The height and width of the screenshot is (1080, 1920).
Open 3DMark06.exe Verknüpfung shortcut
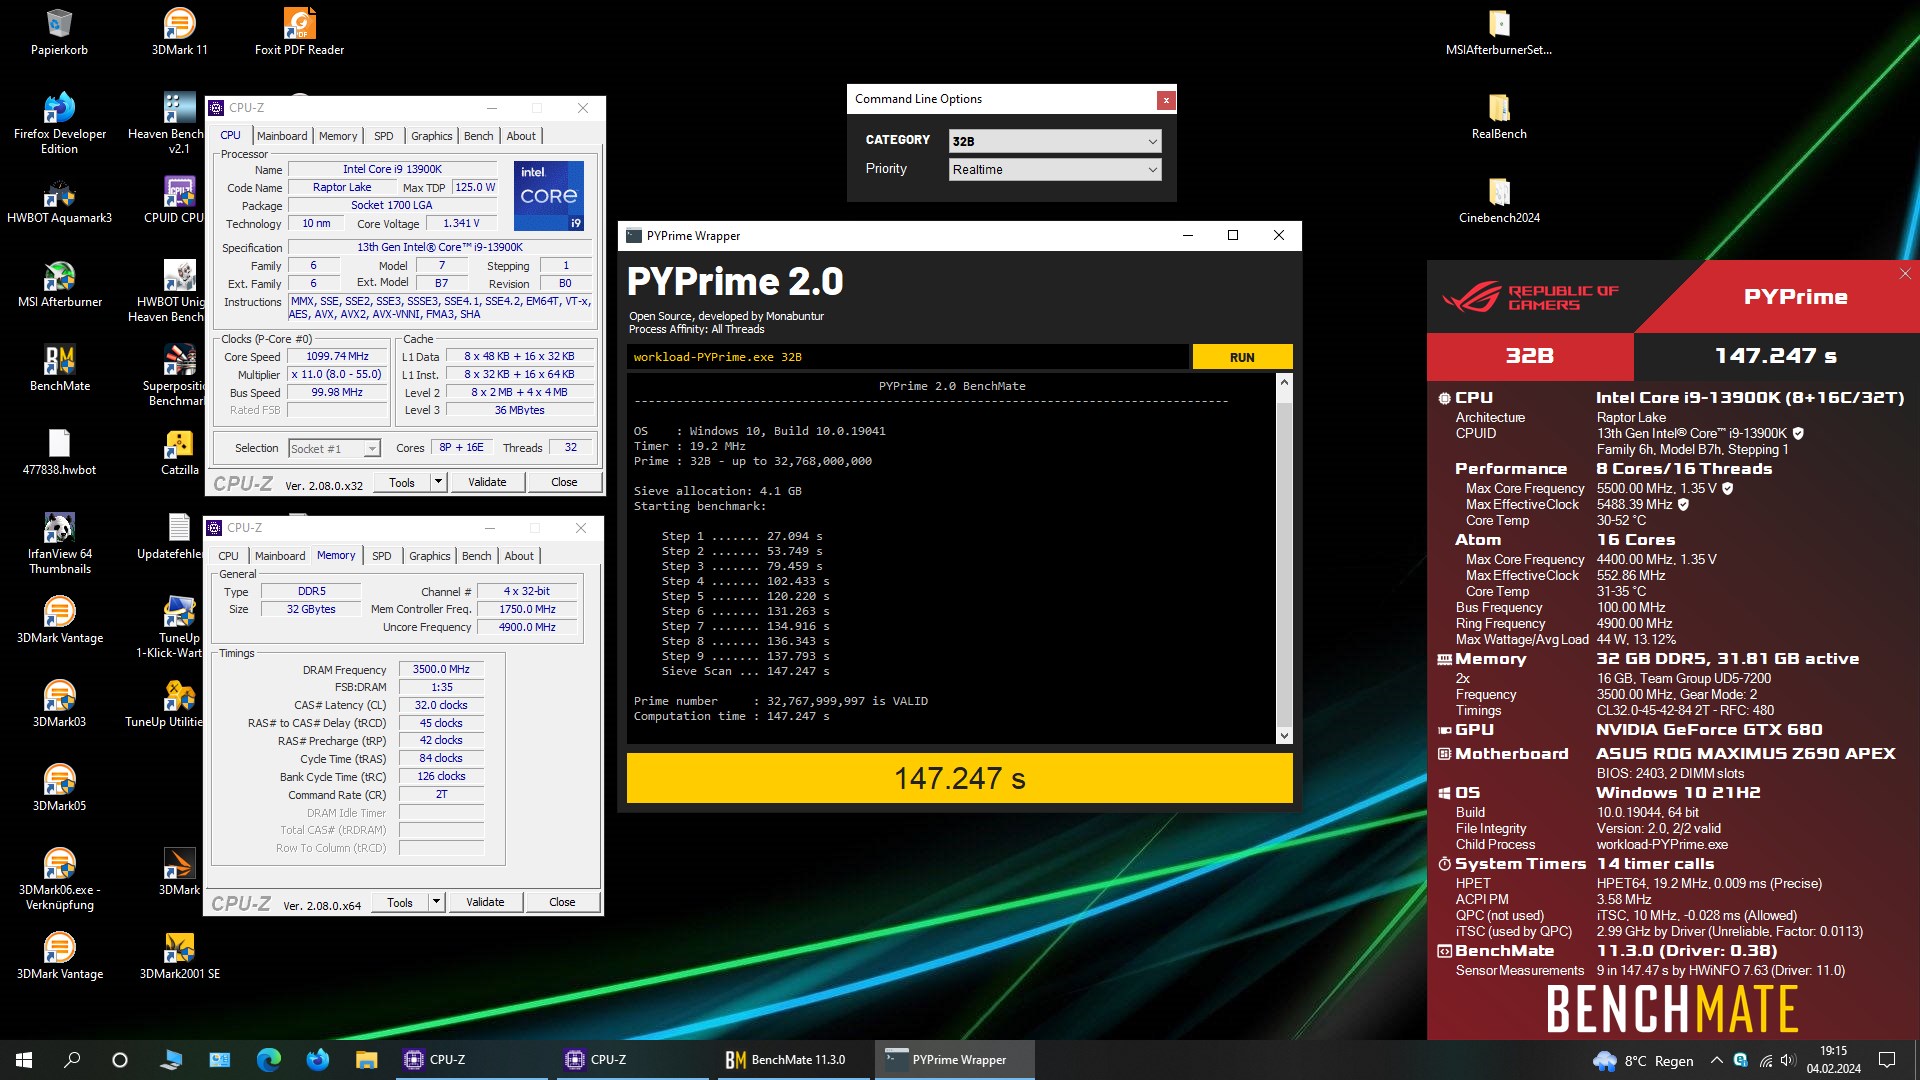pyautogui.click(x=59, y=880)
